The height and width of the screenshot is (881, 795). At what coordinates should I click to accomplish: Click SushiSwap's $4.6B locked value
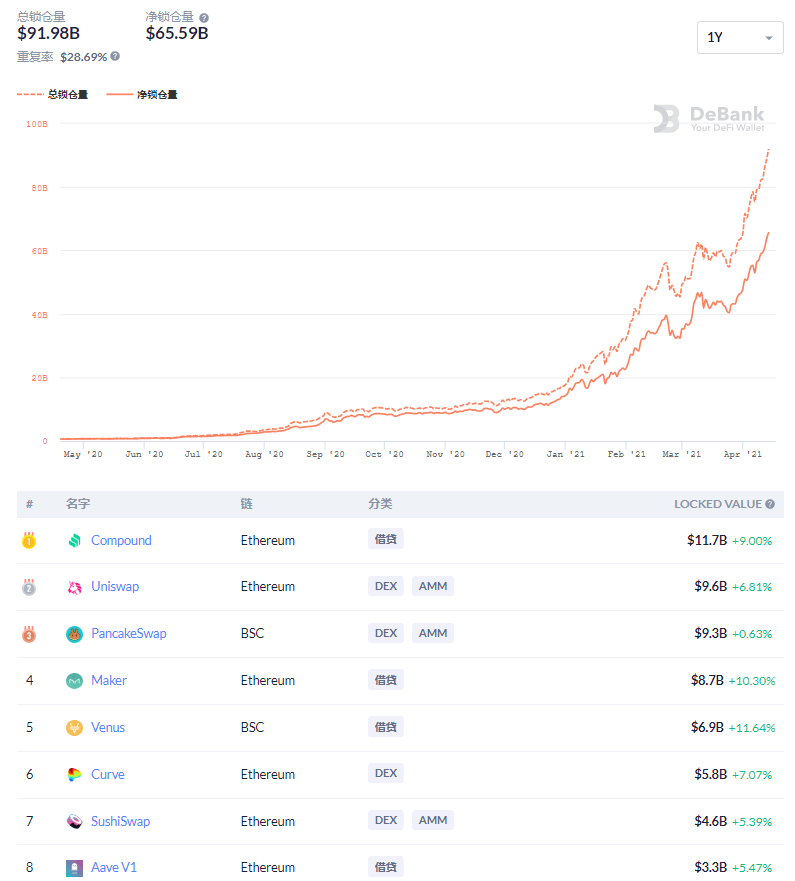[x=711, y=821]
